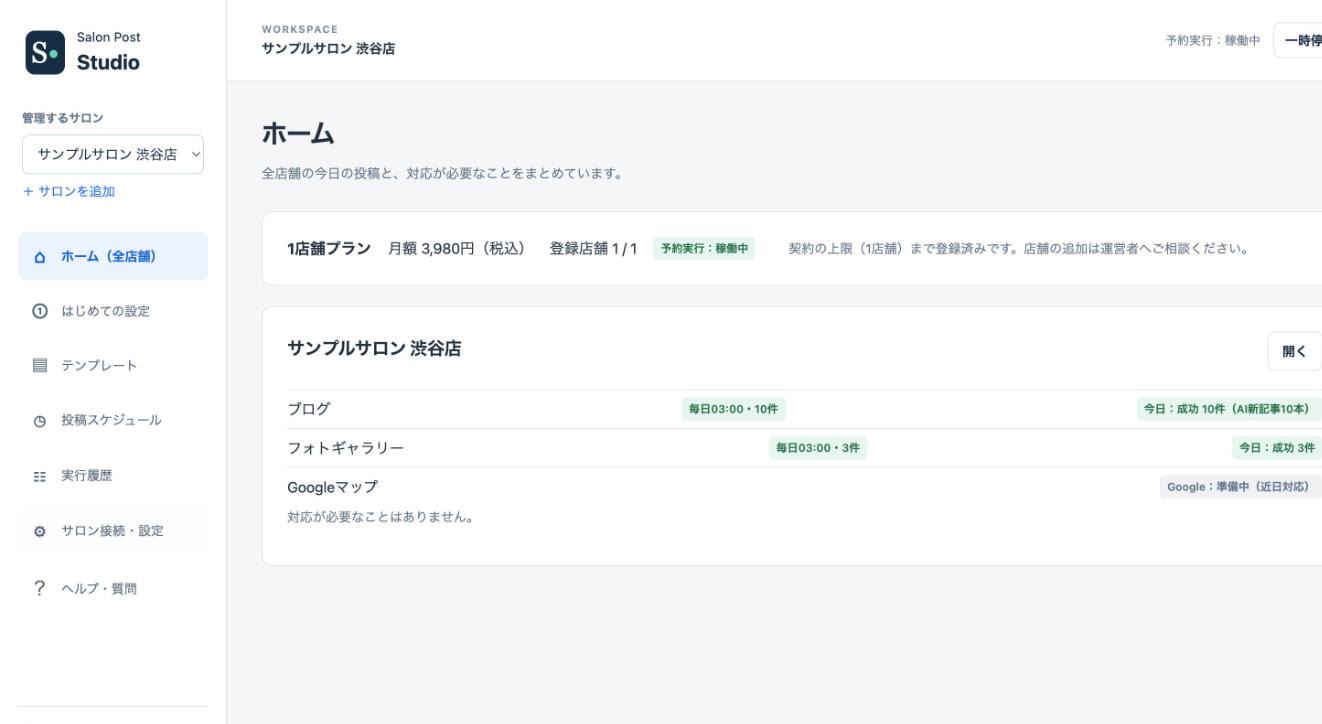Click the 登録店舗 1/1 text
Image resolution: width=1322 pixels, height=724 pixels.
pos(593,248)
